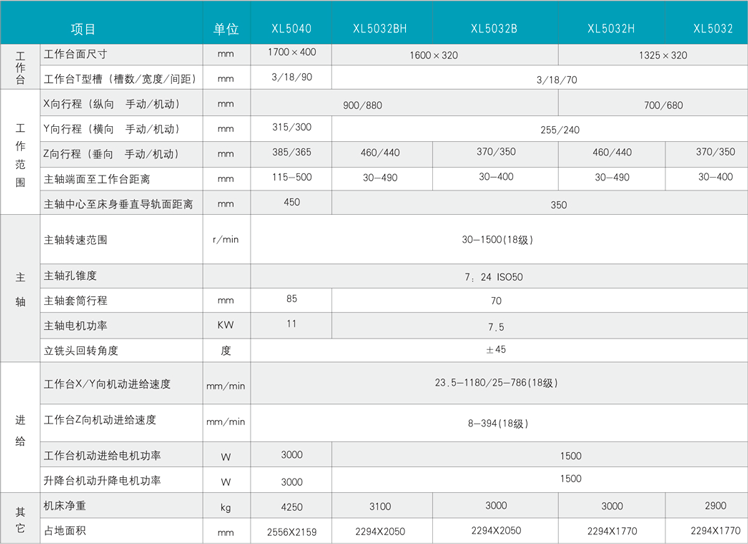Select the 机床净重 row label

pyautogui.click(x=66, y=505)
